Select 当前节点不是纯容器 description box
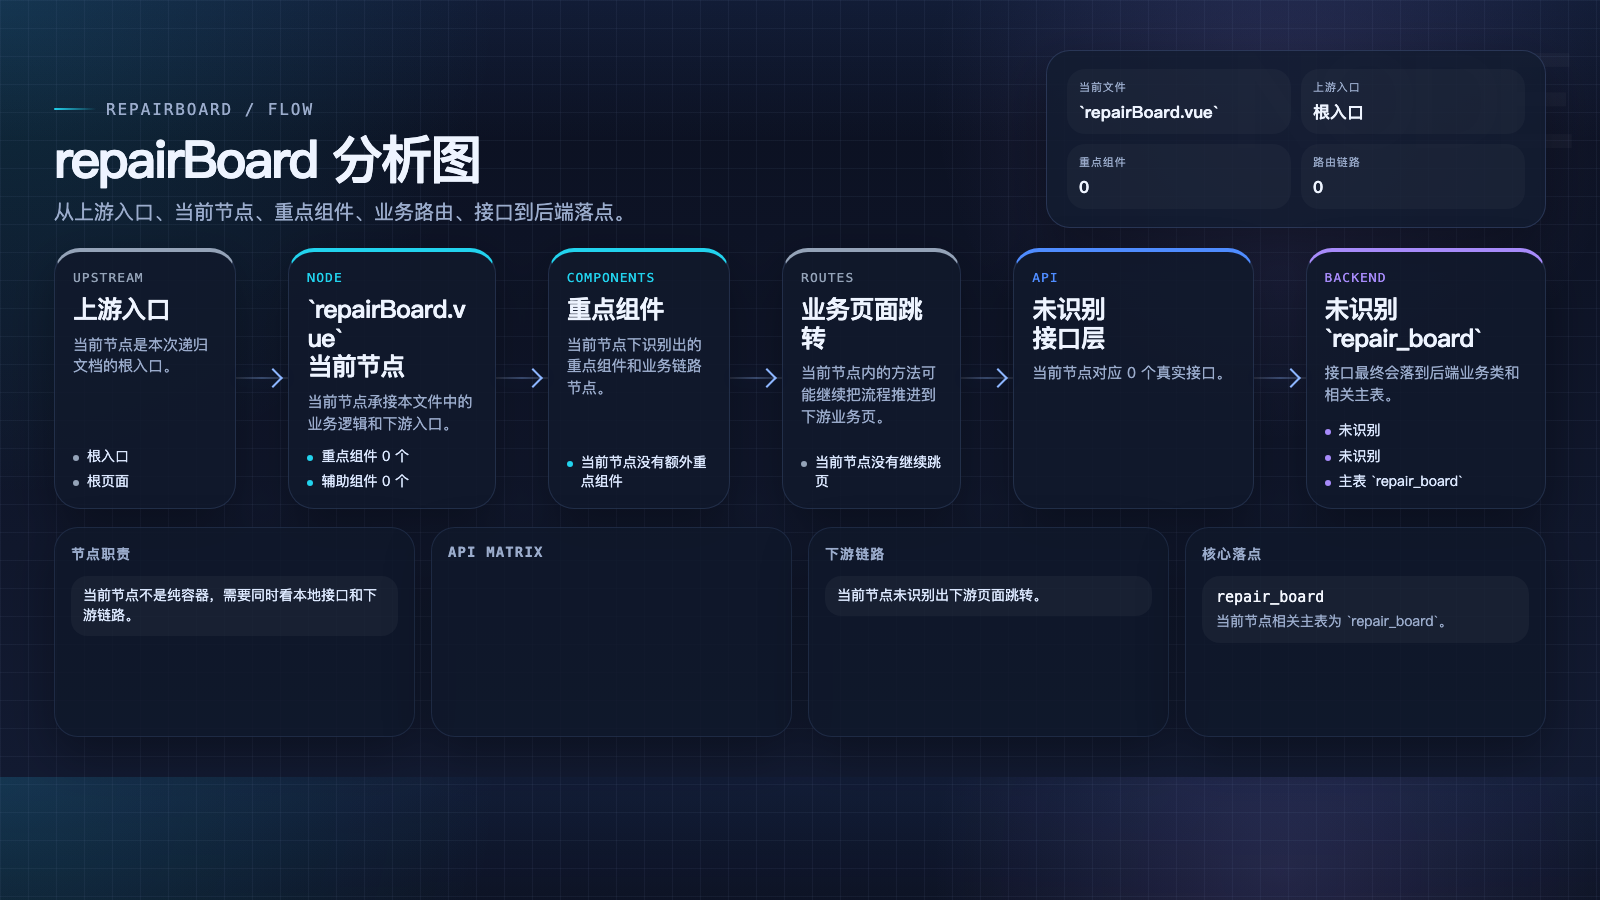This screenshot has height=900, width=1600. click(x=234, y=605)
